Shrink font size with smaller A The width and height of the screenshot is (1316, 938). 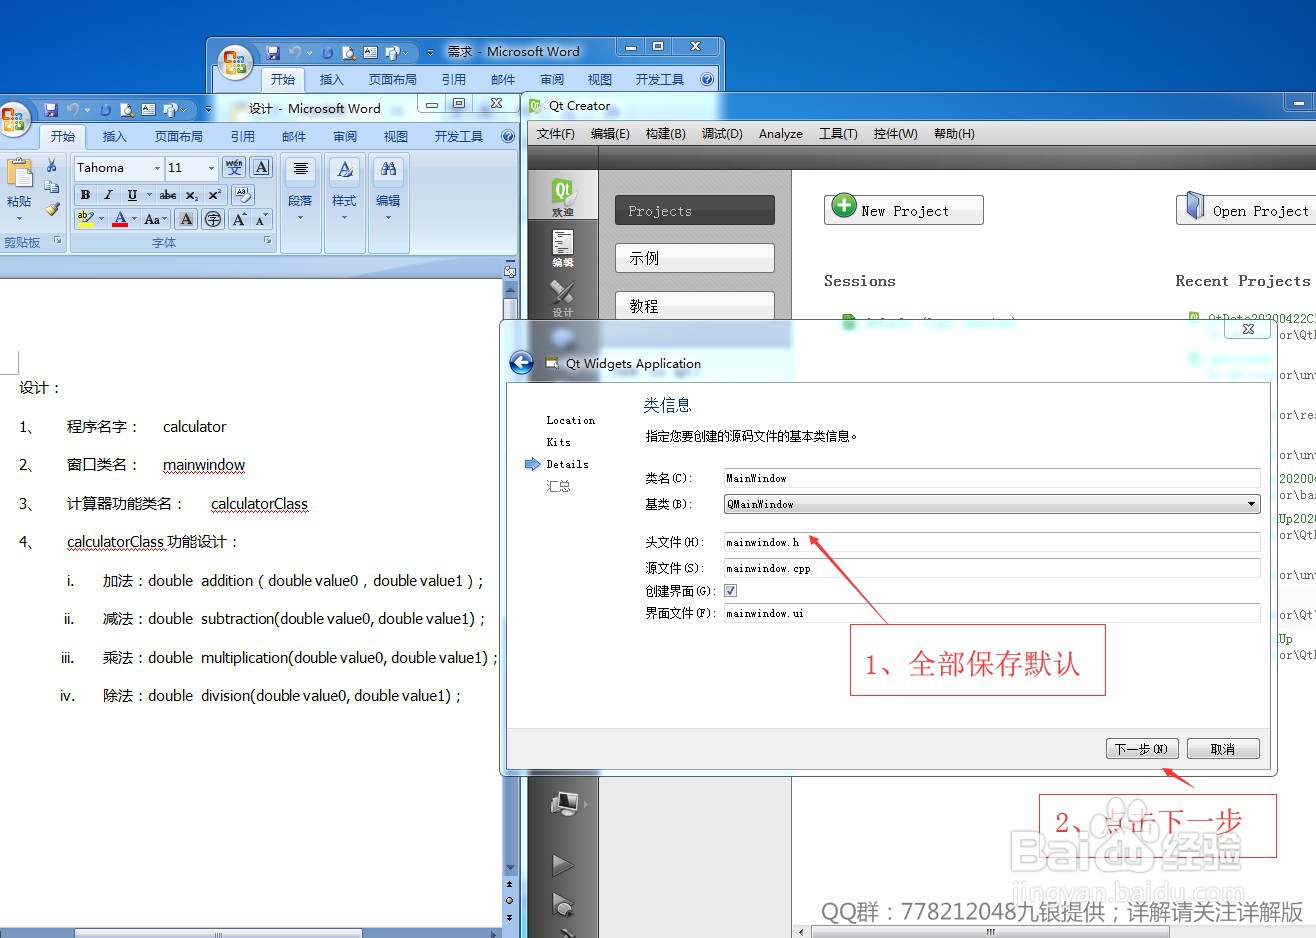261,219
